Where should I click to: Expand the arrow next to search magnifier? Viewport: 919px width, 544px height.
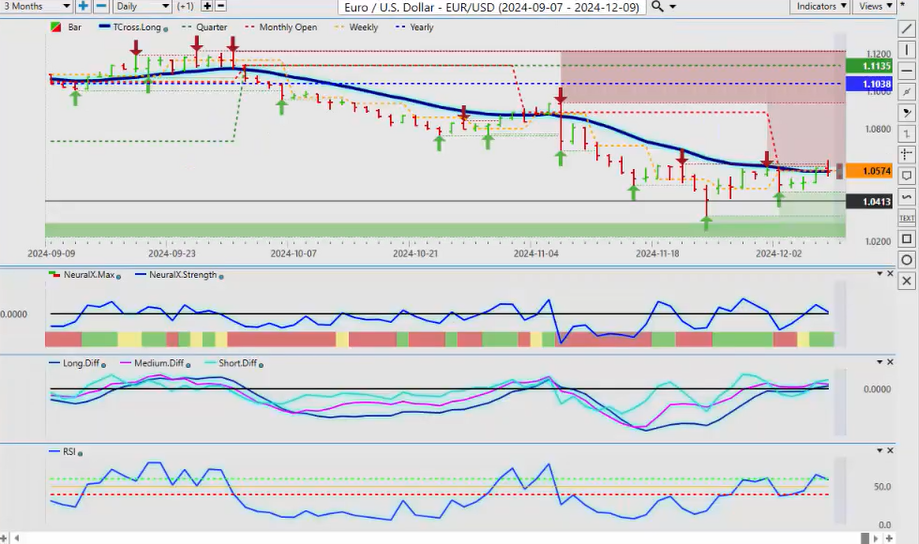pos(673,6)
